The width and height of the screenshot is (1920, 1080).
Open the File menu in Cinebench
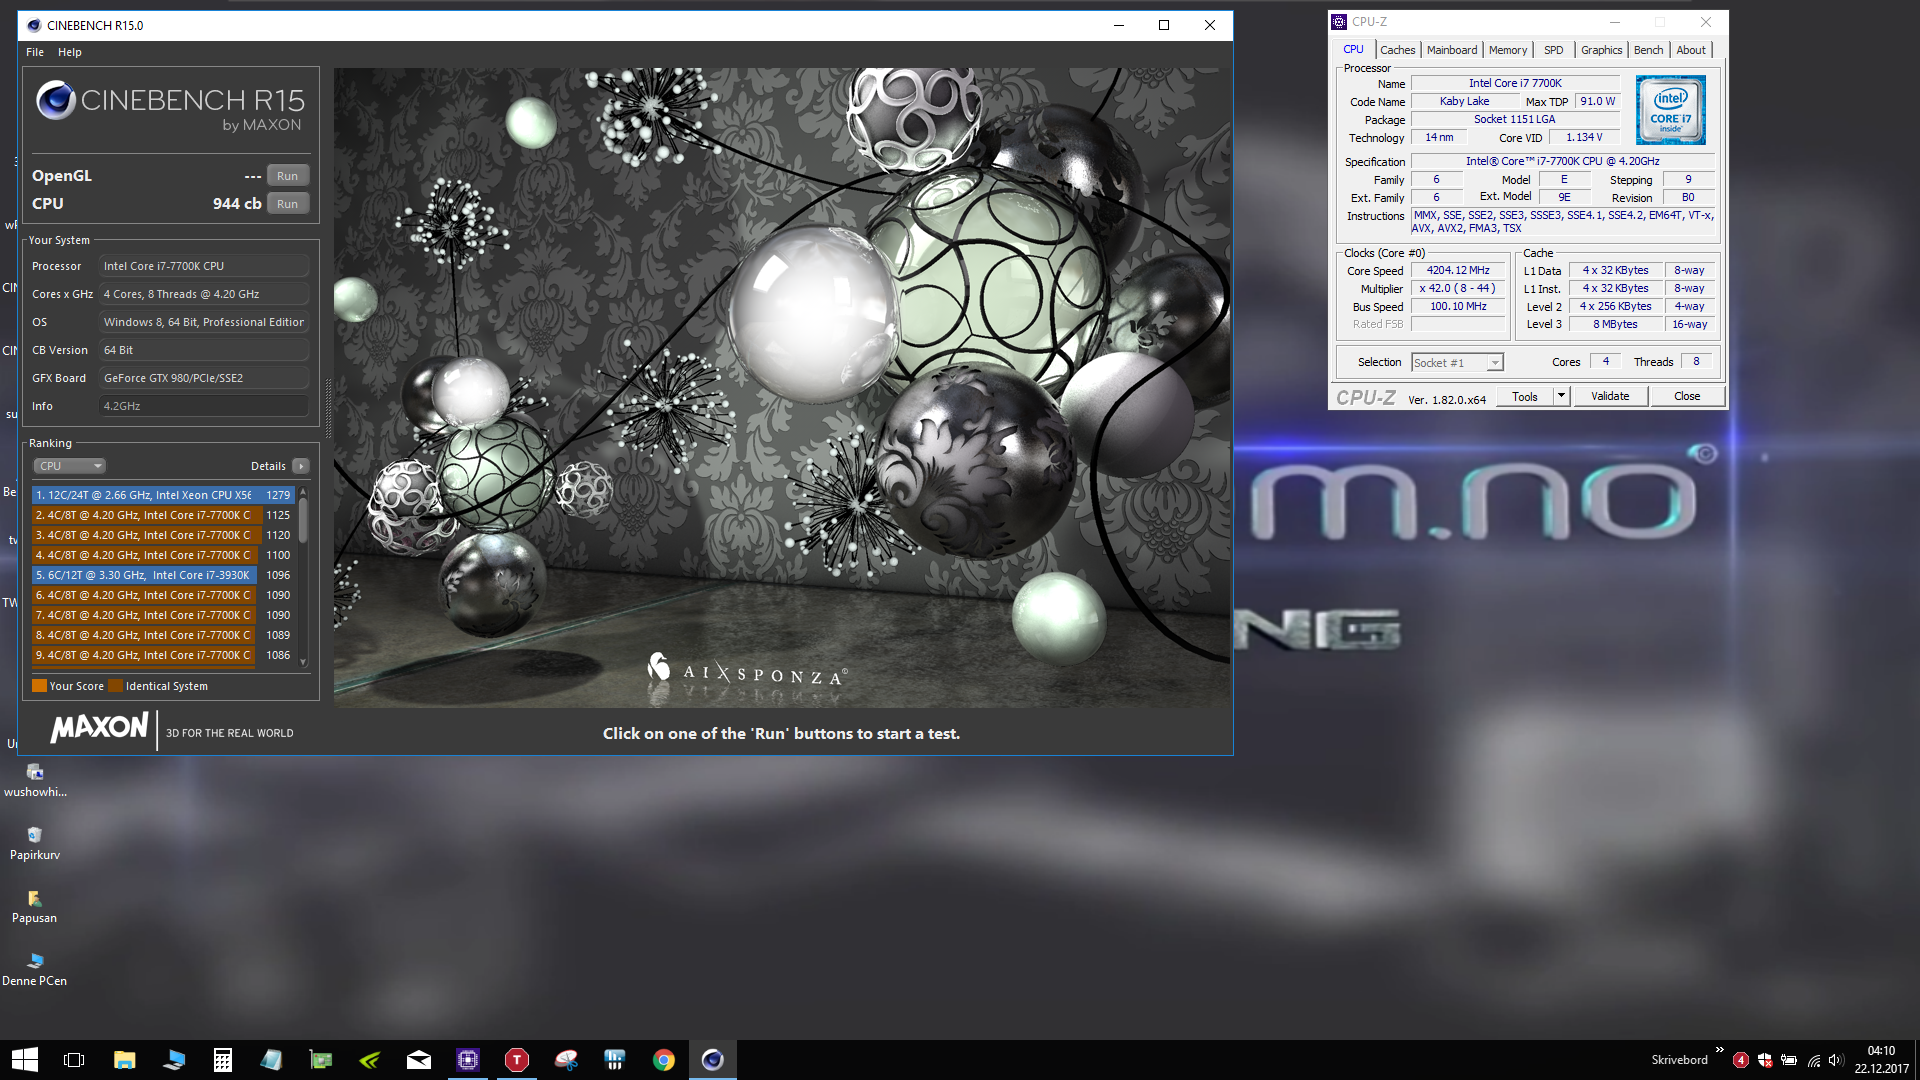[x=35, y=52]
